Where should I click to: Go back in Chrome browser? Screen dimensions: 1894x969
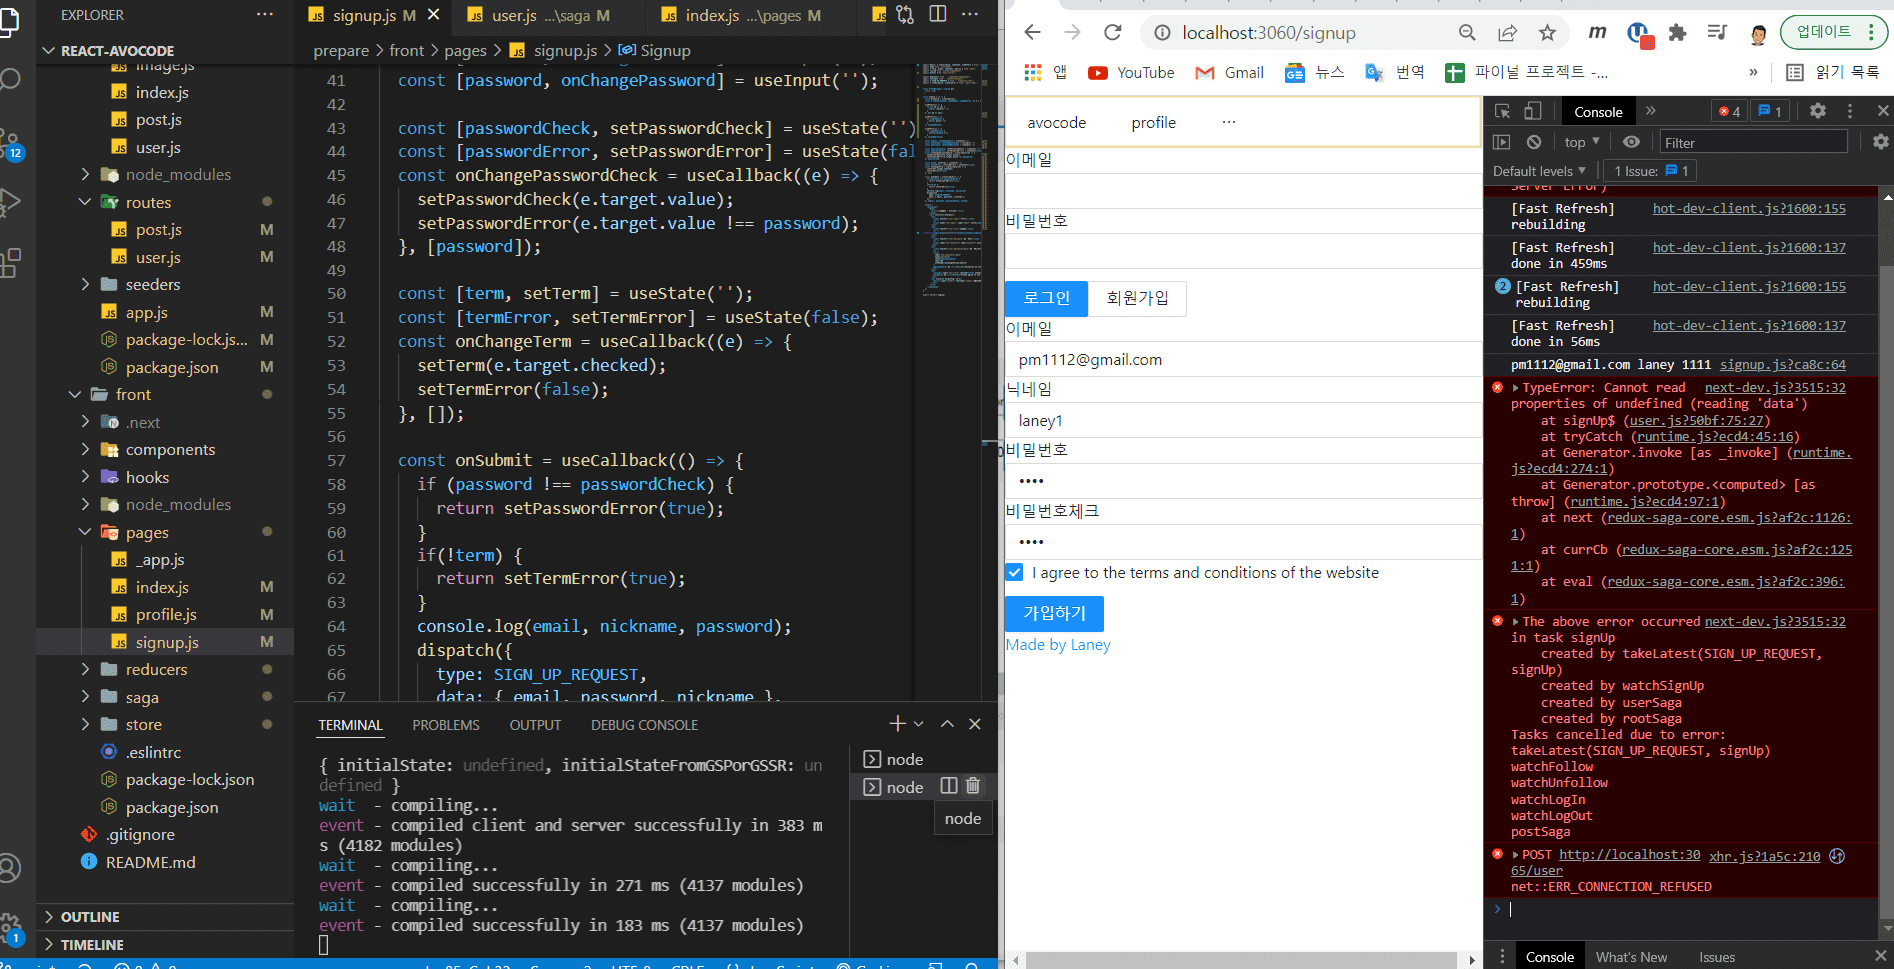tap(1033, 33)
